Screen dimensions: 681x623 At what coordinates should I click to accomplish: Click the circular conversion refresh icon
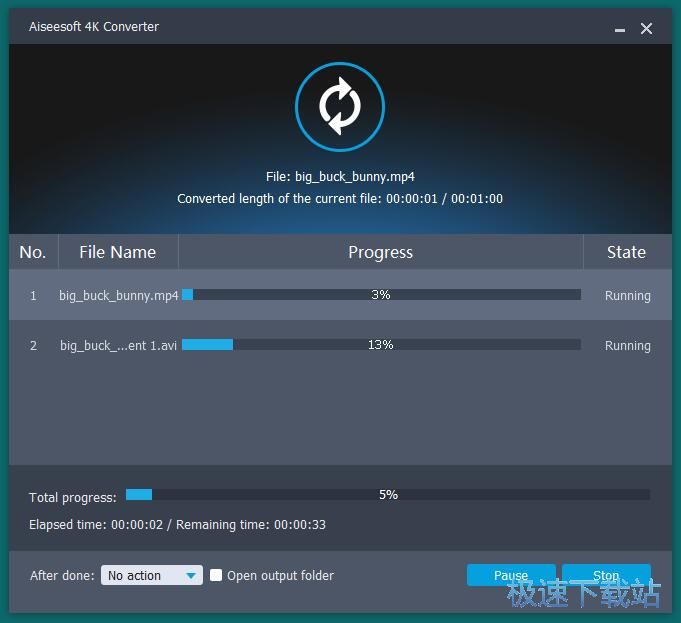340,107
